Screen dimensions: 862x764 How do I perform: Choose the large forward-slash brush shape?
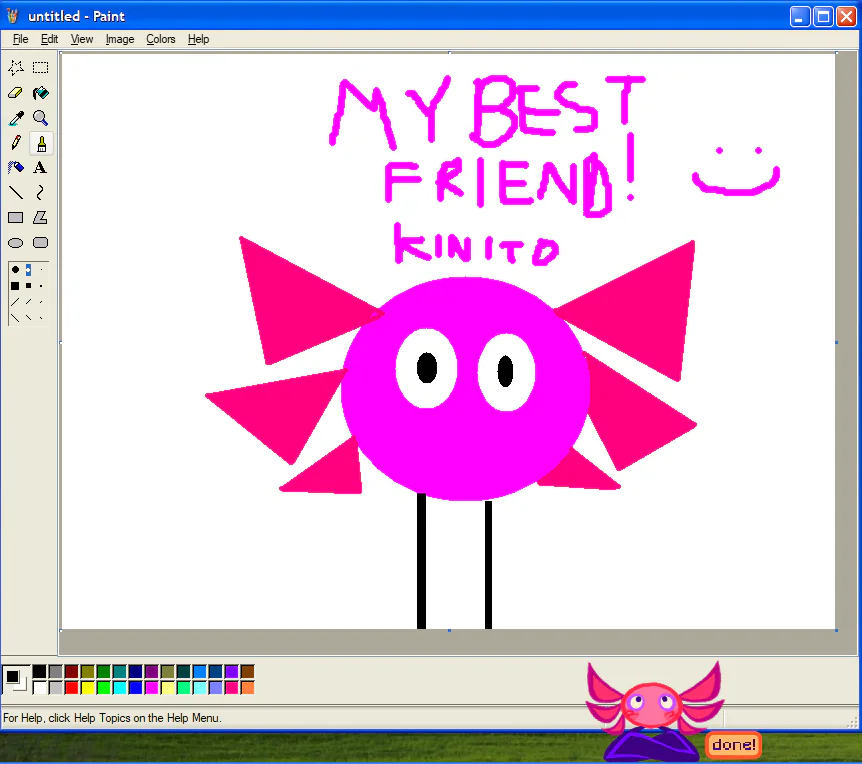click(15, 302)
